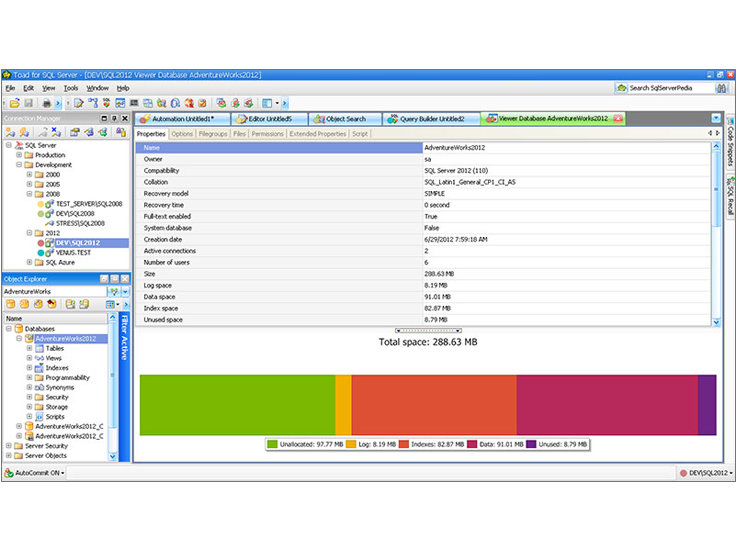Open the document tabs list dropdown

click(716, 118)
